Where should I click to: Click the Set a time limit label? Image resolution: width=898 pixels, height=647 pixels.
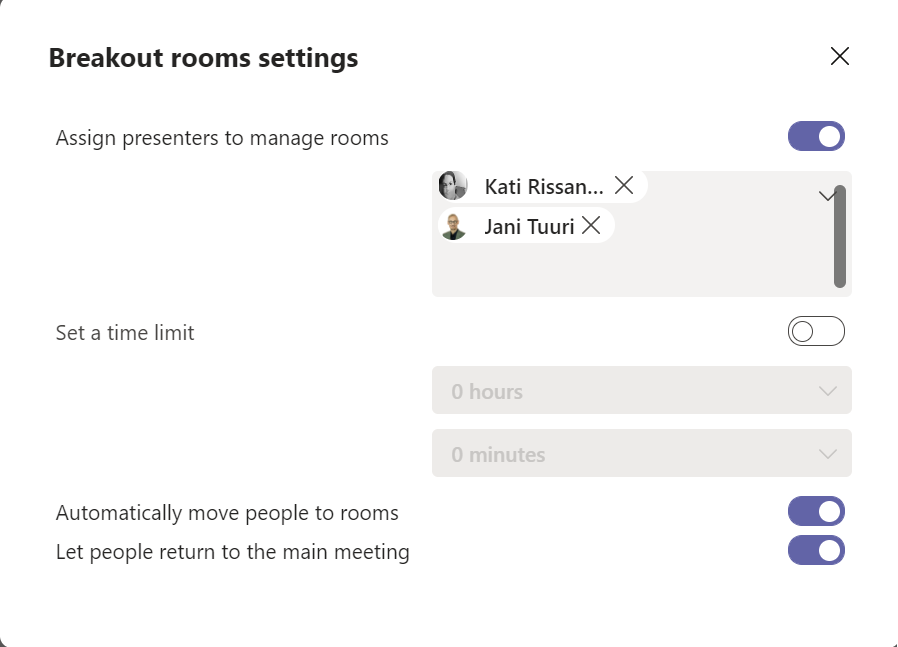click(x=125, y=333)
